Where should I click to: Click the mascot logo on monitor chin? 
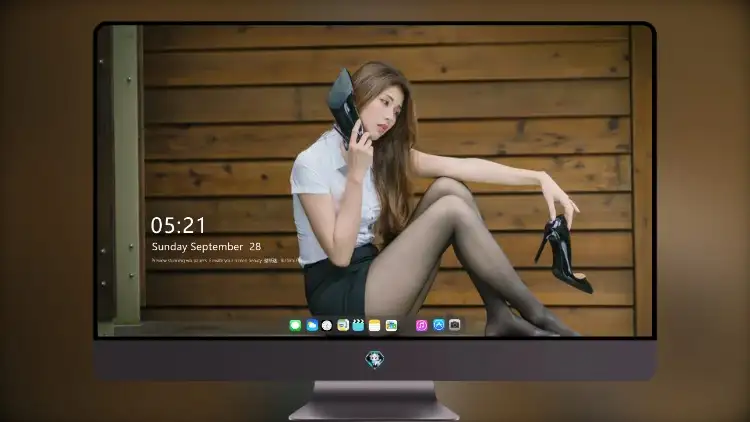pyautogui.click(x=375, y=359)
